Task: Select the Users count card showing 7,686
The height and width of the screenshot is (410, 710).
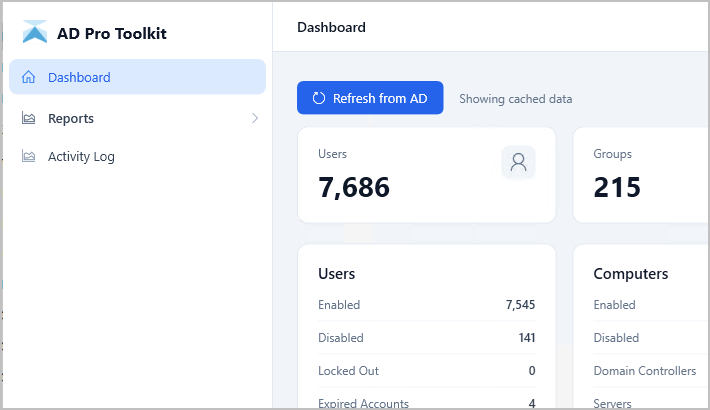Action: point(426,176)
